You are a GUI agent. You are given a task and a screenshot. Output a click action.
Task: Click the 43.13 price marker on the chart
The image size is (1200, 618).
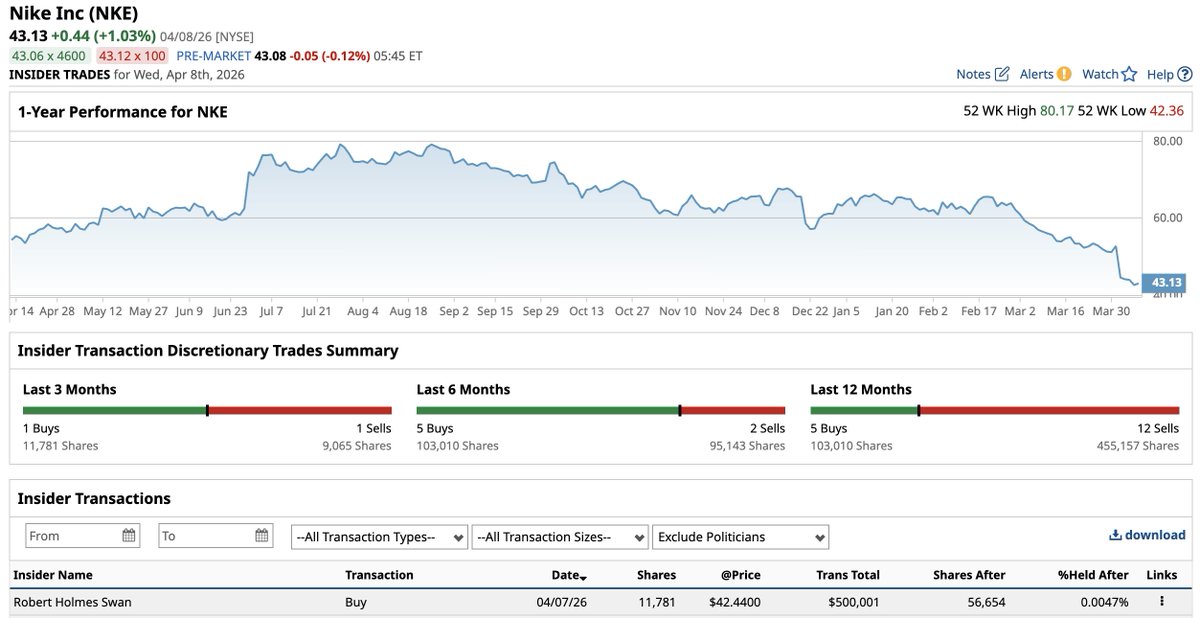pos(1164,283)
